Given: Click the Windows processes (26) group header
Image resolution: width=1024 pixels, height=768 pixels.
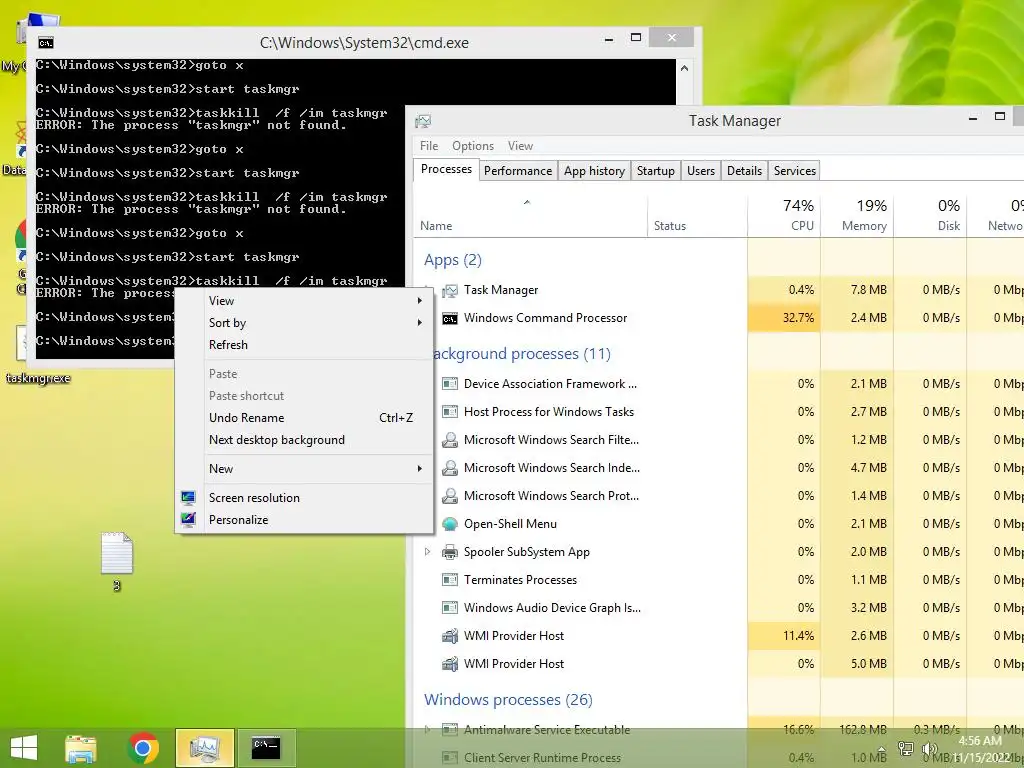Looking at the screenshot, I should click(508, 700).
